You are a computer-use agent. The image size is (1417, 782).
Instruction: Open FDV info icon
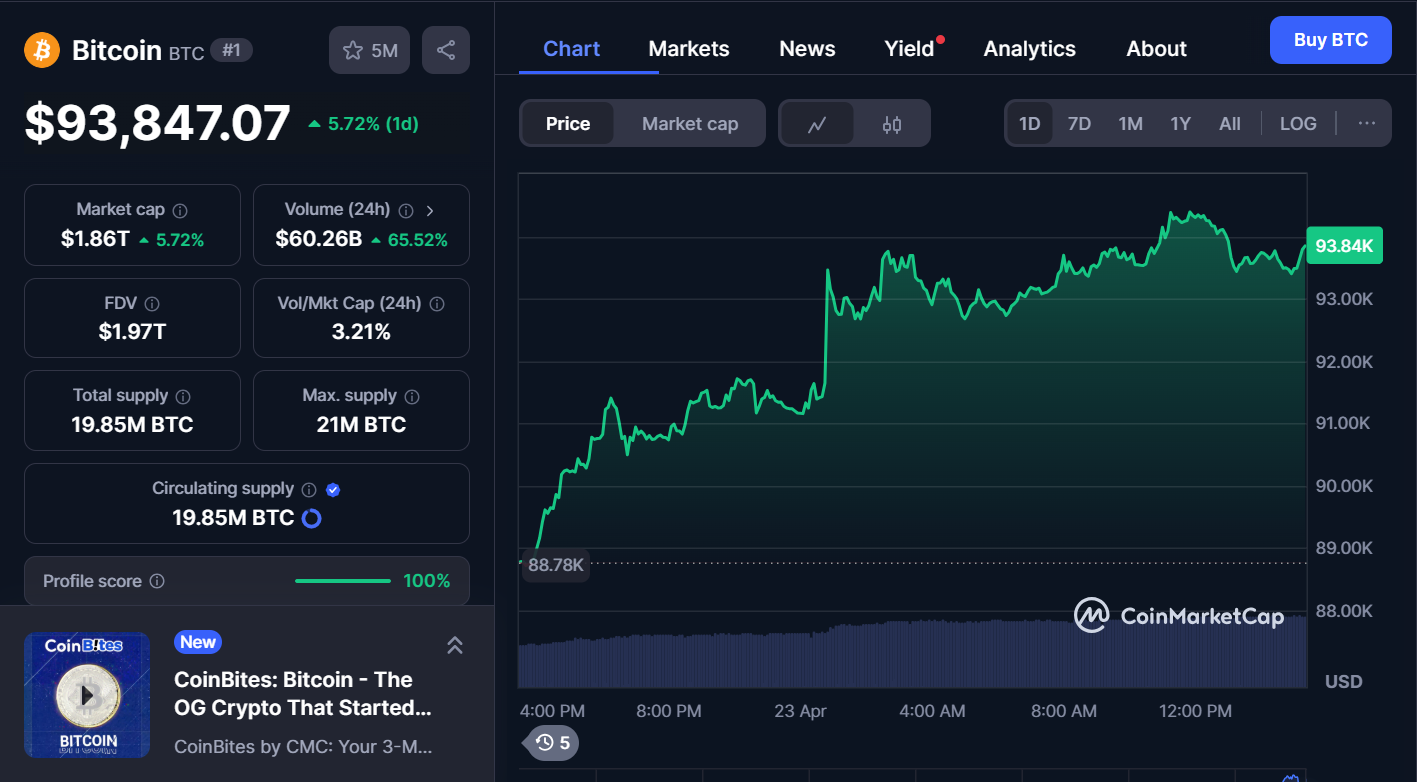pyautogui.click(x=152, y=304)
